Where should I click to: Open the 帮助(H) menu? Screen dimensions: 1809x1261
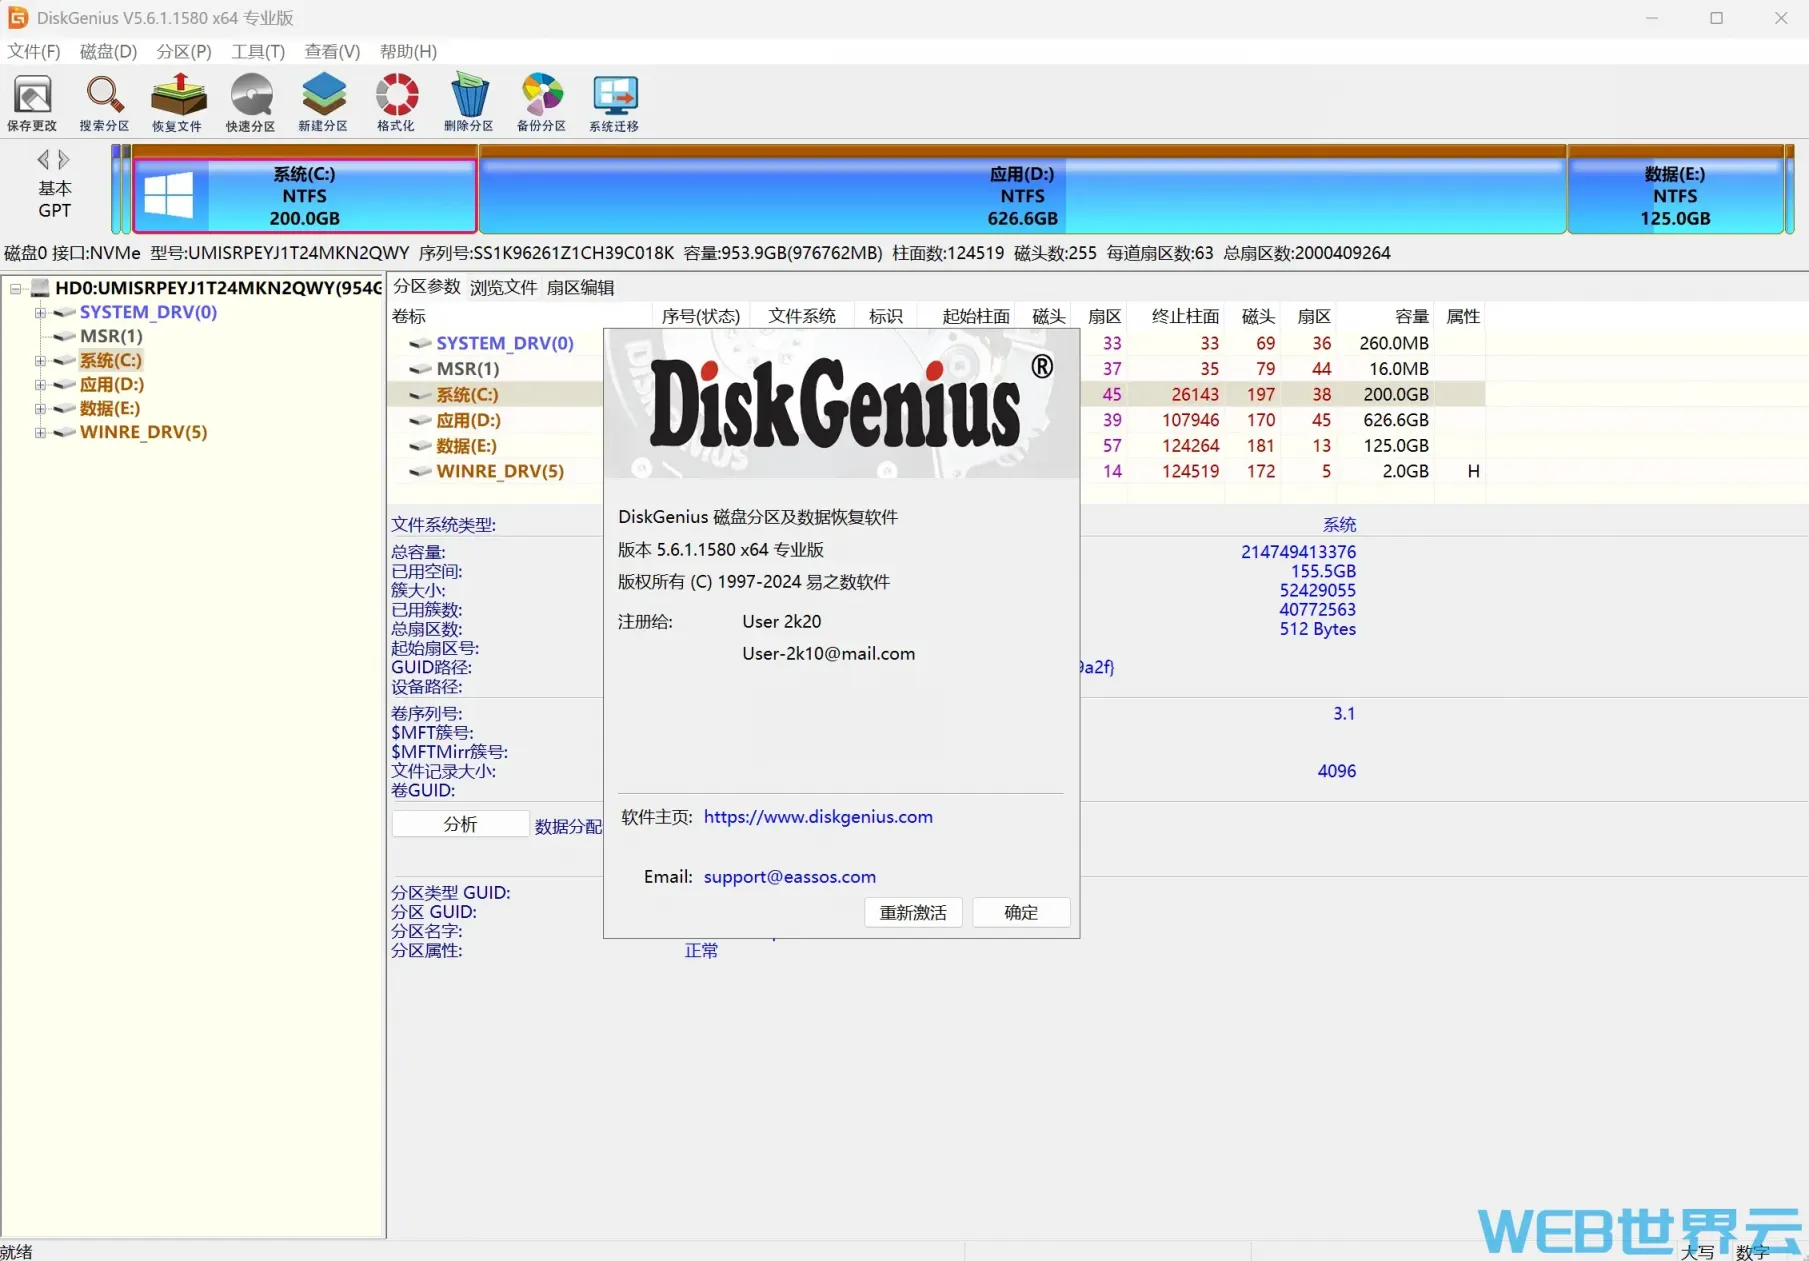(x=408, y=51)
